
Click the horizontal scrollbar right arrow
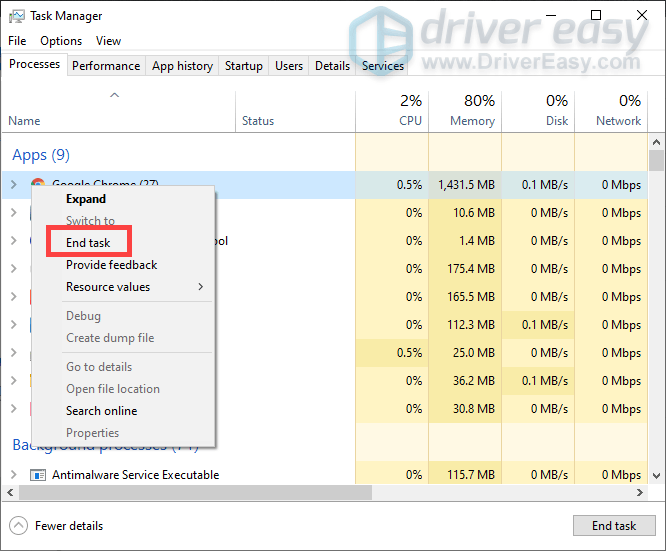point(640,492)
